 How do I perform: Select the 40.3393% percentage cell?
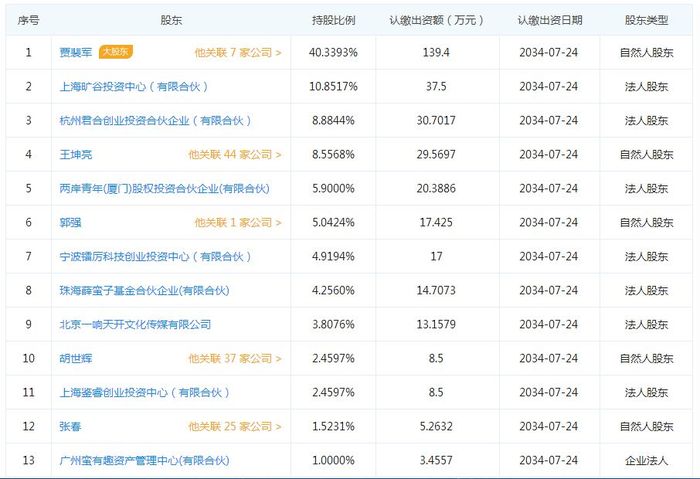(333, 53)
